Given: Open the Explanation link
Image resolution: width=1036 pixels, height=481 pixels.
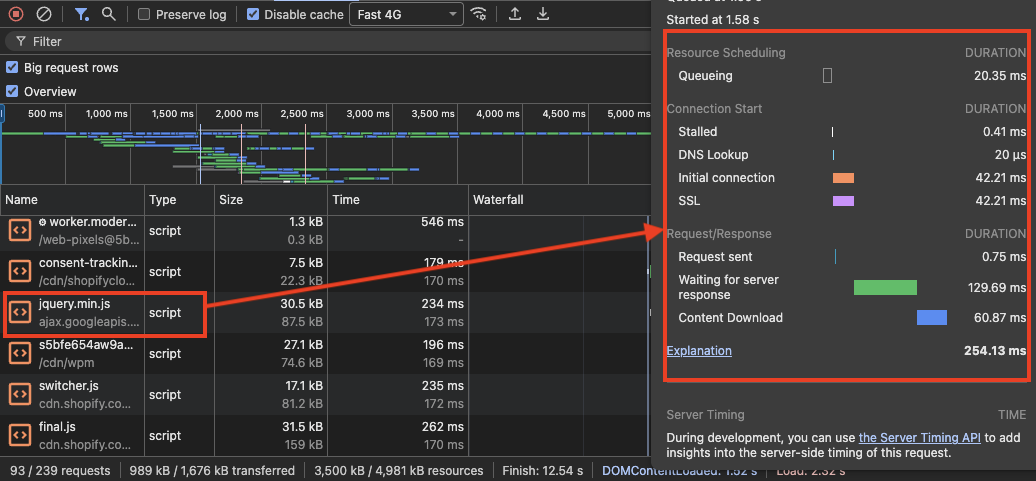Looking at the screenshot, I should [699, 351].
